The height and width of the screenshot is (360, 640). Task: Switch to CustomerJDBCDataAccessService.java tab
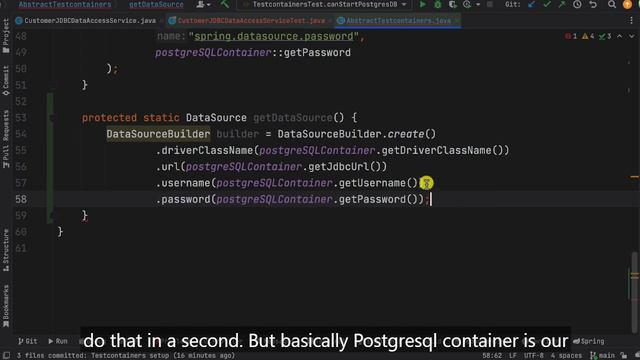86,20
